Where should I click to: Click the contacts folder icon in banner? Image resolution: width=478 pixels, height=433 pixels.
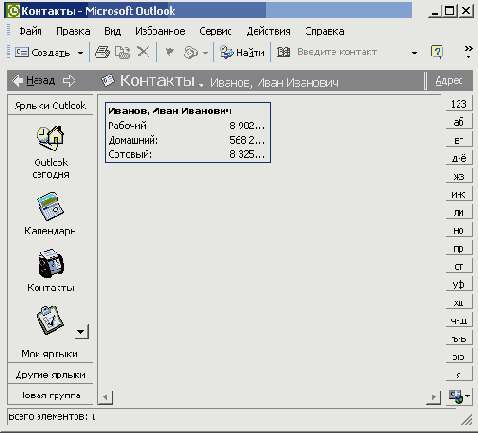pos(108,80)
